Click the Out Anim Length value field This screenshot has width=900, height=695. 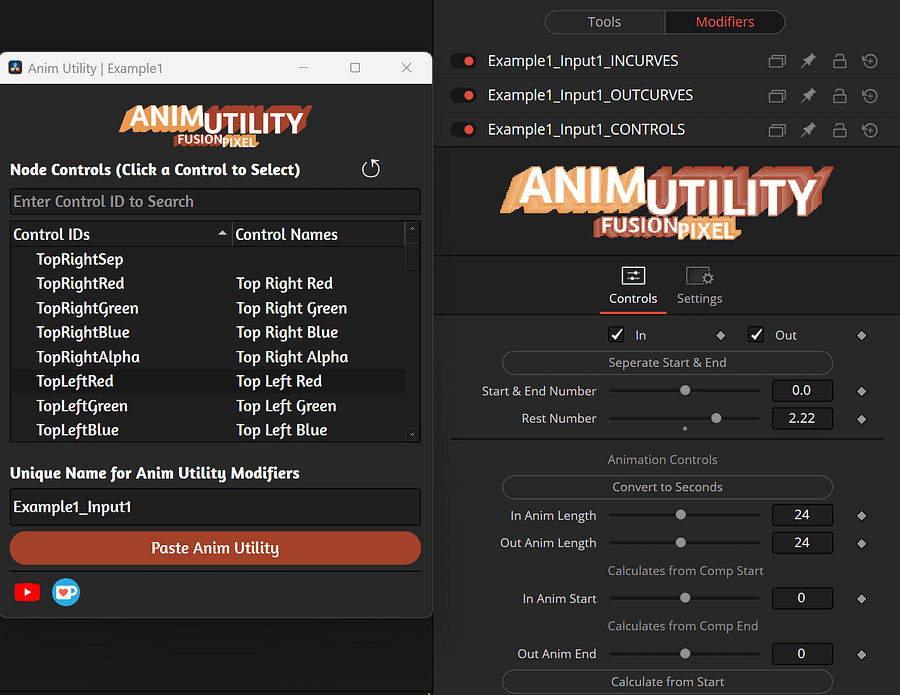coord(802,542)
